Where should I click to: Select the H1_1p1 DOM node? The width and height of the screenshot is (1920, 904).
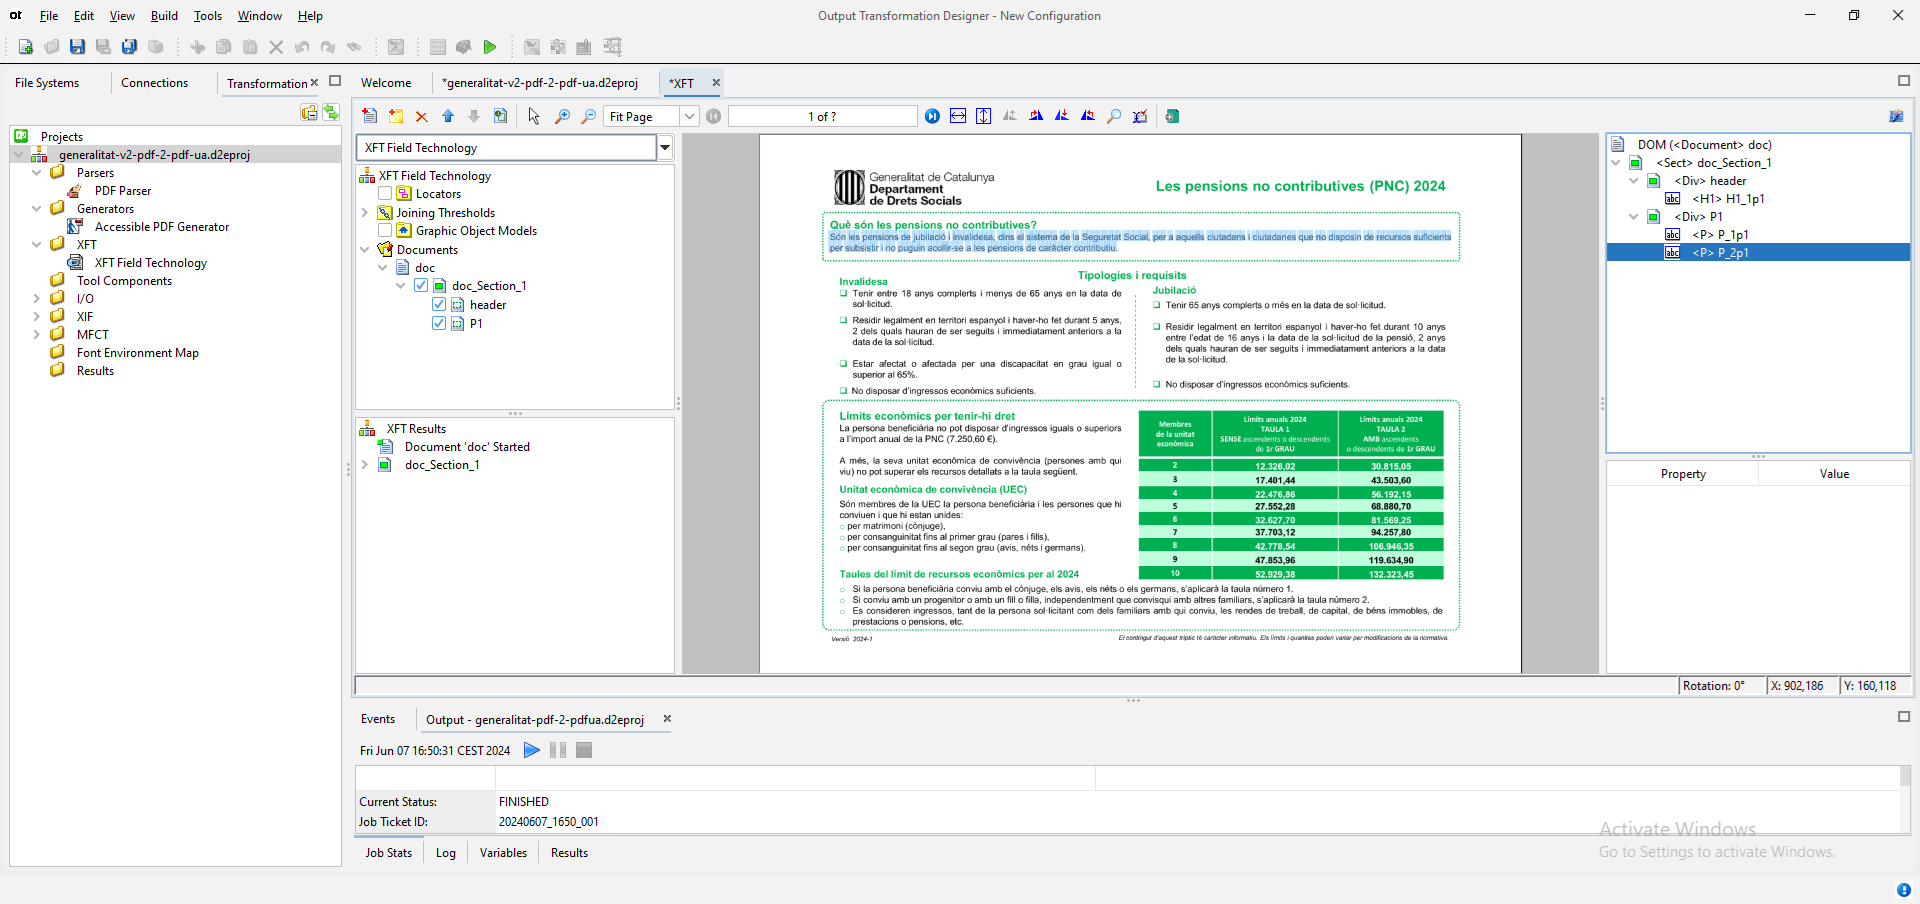pyautogui.click(x=1728, y=199)
